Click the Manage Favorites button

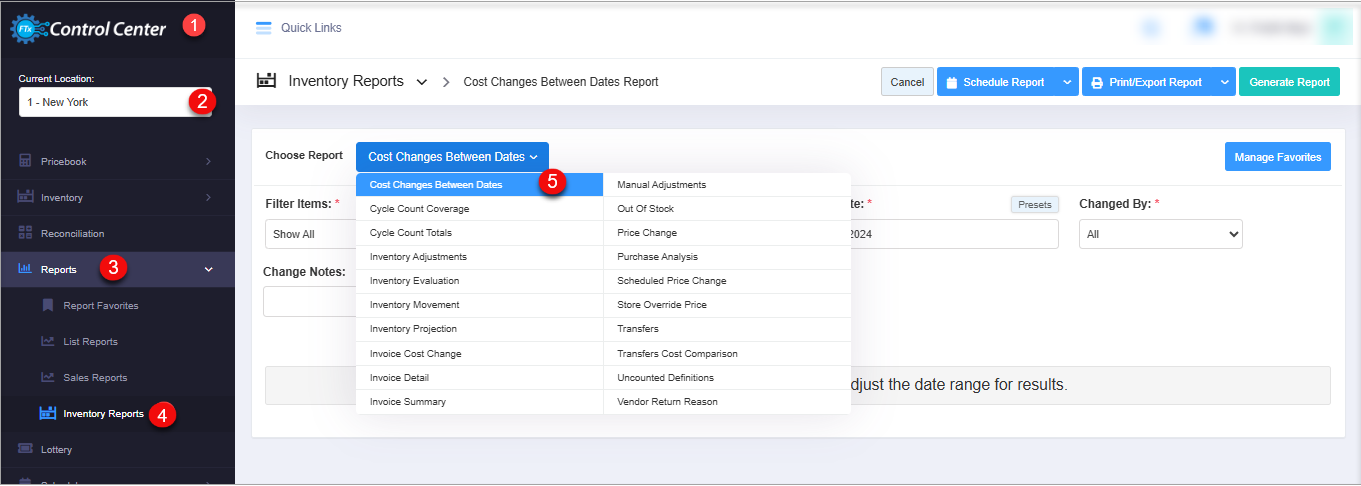pyautogui.click(x=1277, y=157)
